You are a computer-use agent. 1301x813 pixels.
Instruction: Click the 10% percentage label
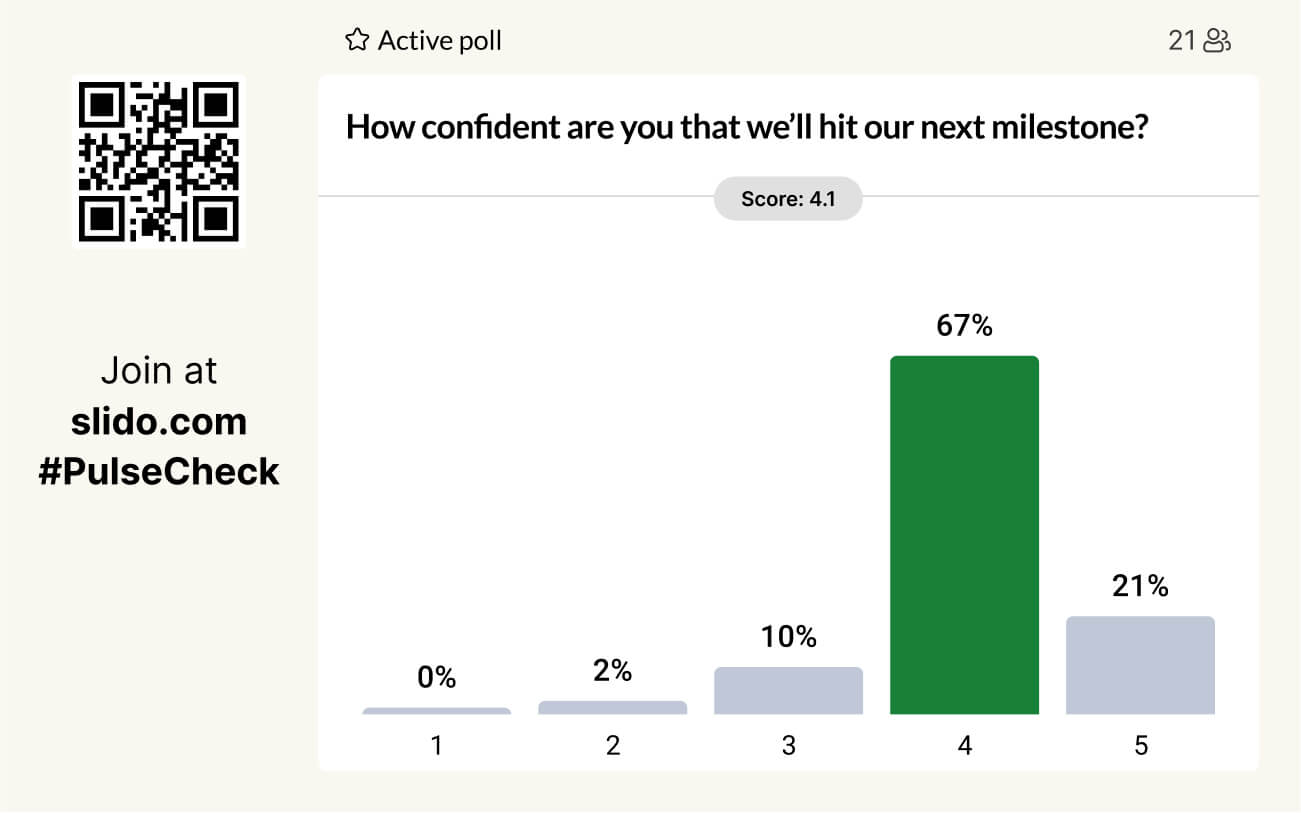[788, 637]
